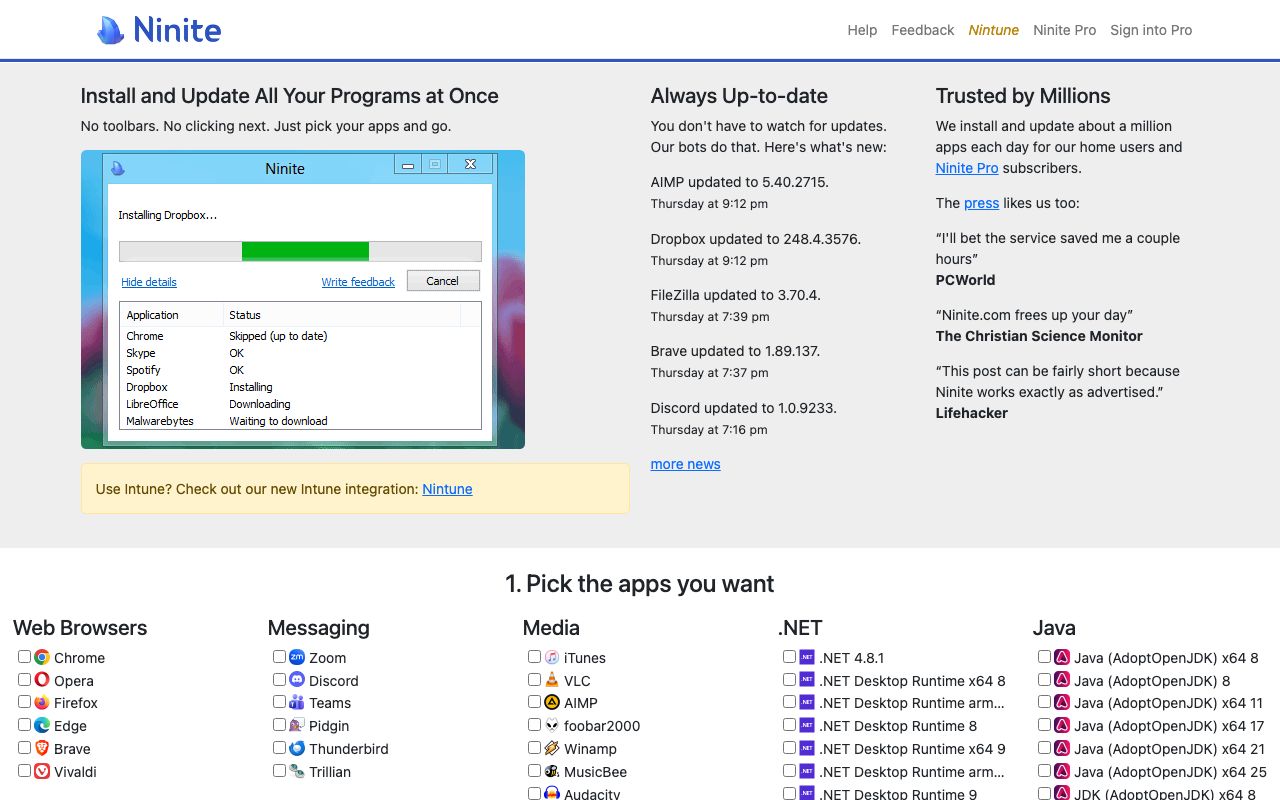1280x800 pixels.
Task: Click the Opera checkbox
Action: click(x=24, y=679)
